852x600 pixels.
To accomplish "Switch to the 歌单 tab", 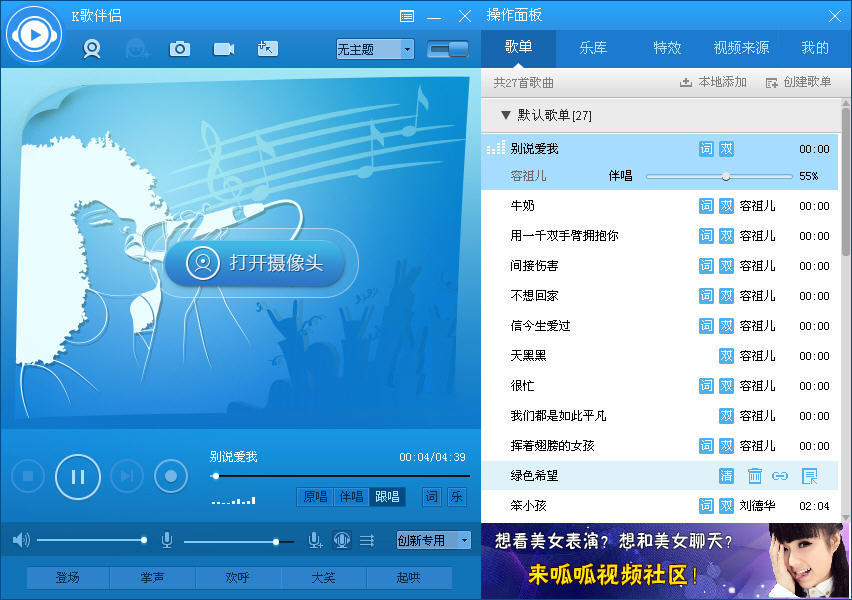I will coord(518,48).
